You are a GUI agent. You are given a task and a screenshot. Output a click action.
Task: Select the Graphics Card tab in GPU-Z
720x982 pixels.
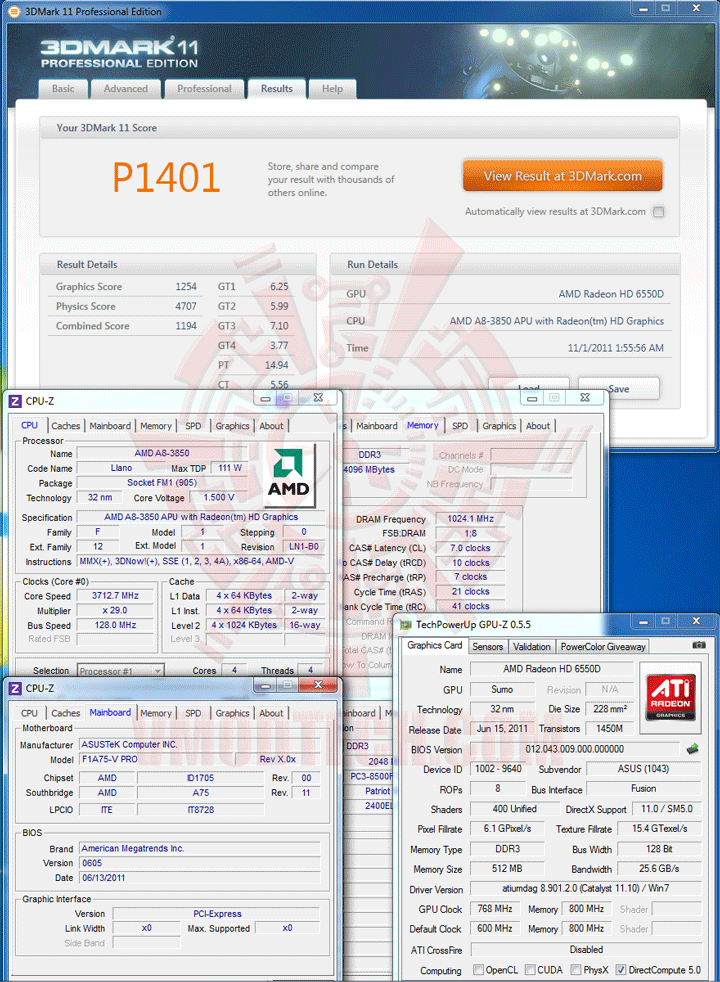coord(435,646)
